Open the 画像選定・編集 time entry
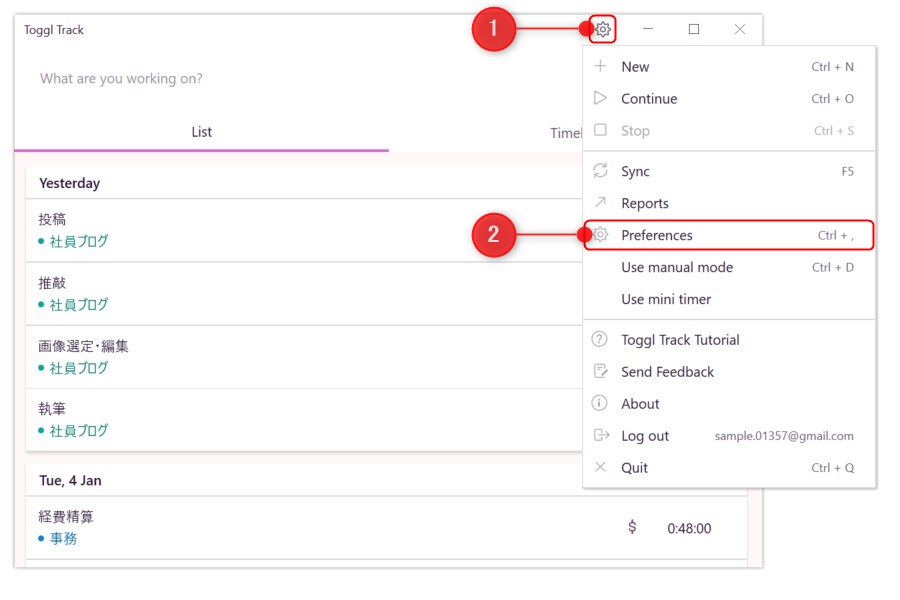The width and height of the screenshot is (900, 600). 304,357
